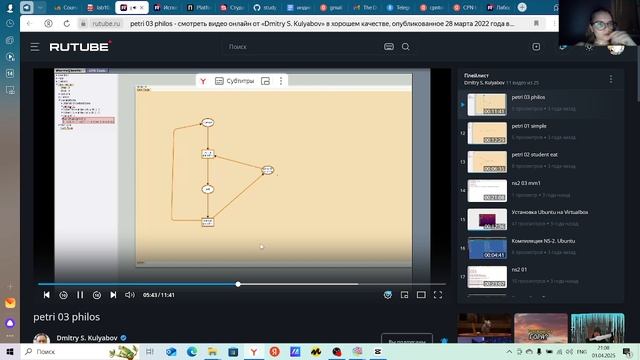The height and width of the screenshot is (360, 640).
Task: Skip forward ten seconds in the video
Action: pyautogui.click(x=97, y=295)
